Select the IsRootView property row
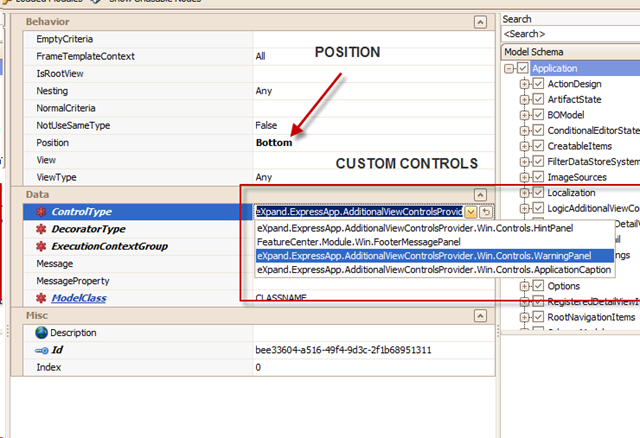Screen dimensions: 640x438 259,73
